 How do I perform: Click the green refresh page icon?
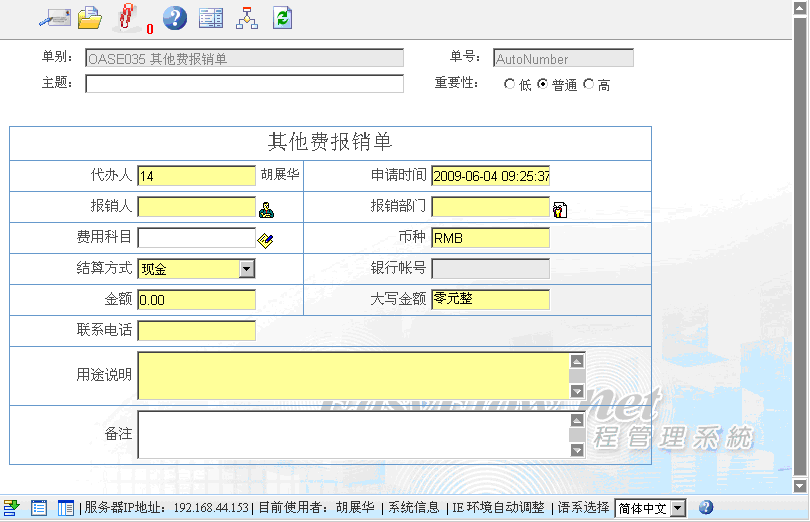click(283, 17)
